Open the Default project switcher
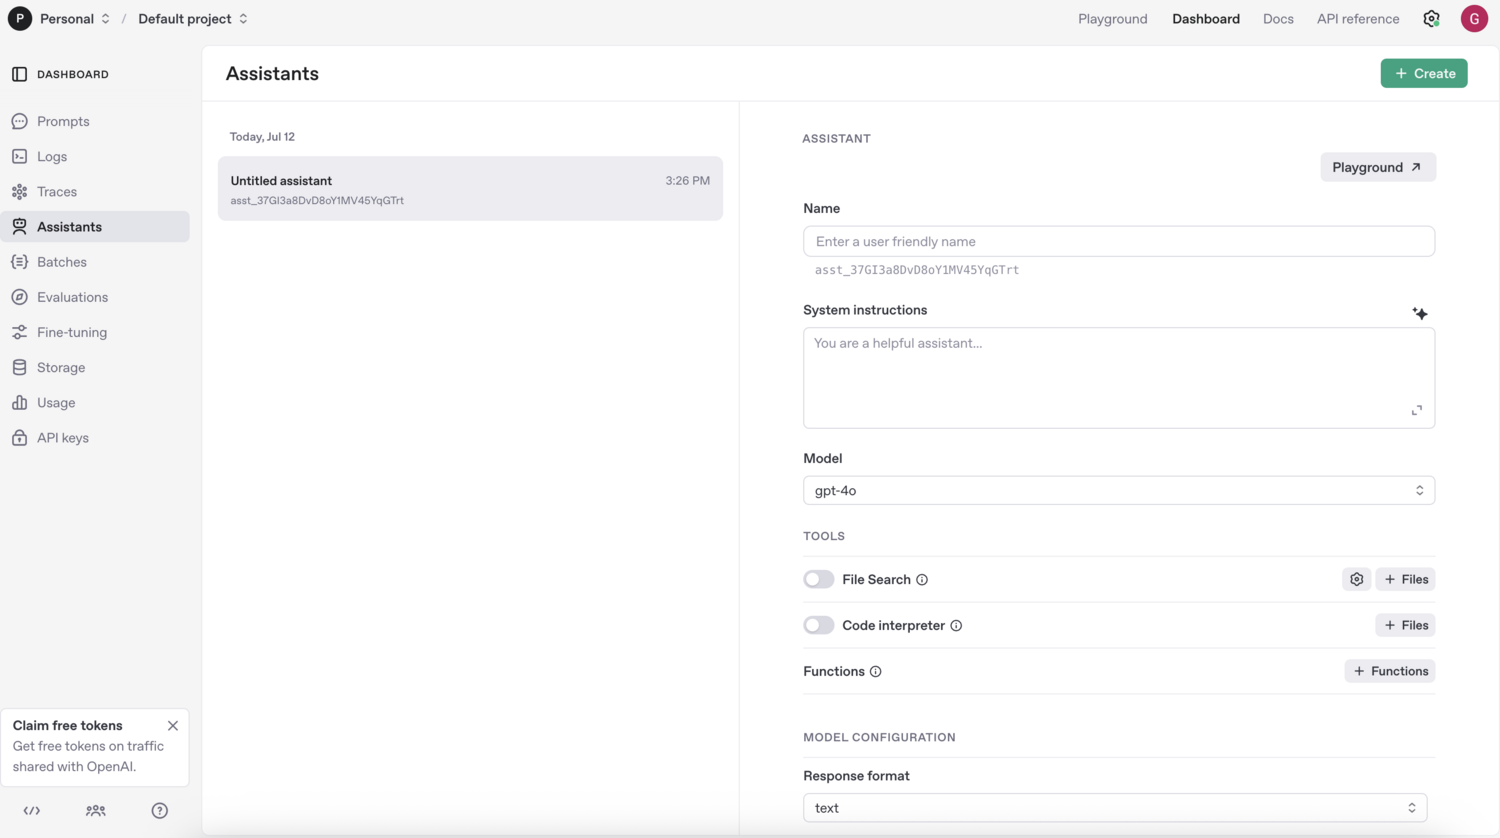 click(x=190, y=18)
